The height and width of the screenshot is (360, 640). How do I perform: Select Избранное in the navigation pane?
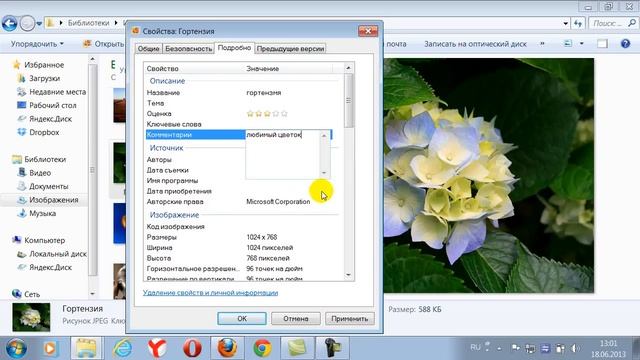39,65
